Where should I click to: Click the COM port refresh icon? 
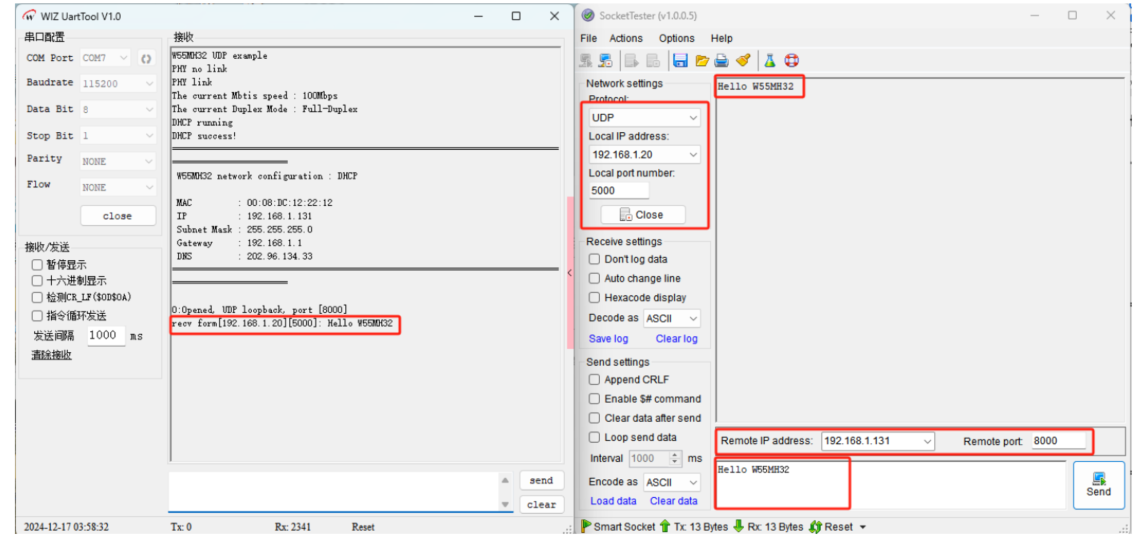146,59
